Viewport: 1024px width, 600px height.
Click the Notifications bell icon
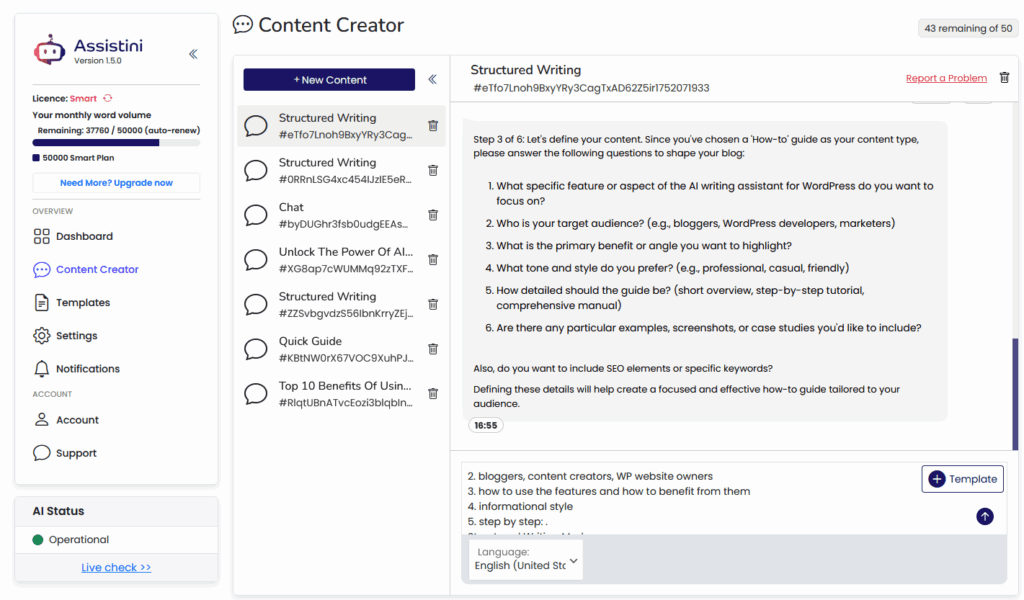click(42, 368)
